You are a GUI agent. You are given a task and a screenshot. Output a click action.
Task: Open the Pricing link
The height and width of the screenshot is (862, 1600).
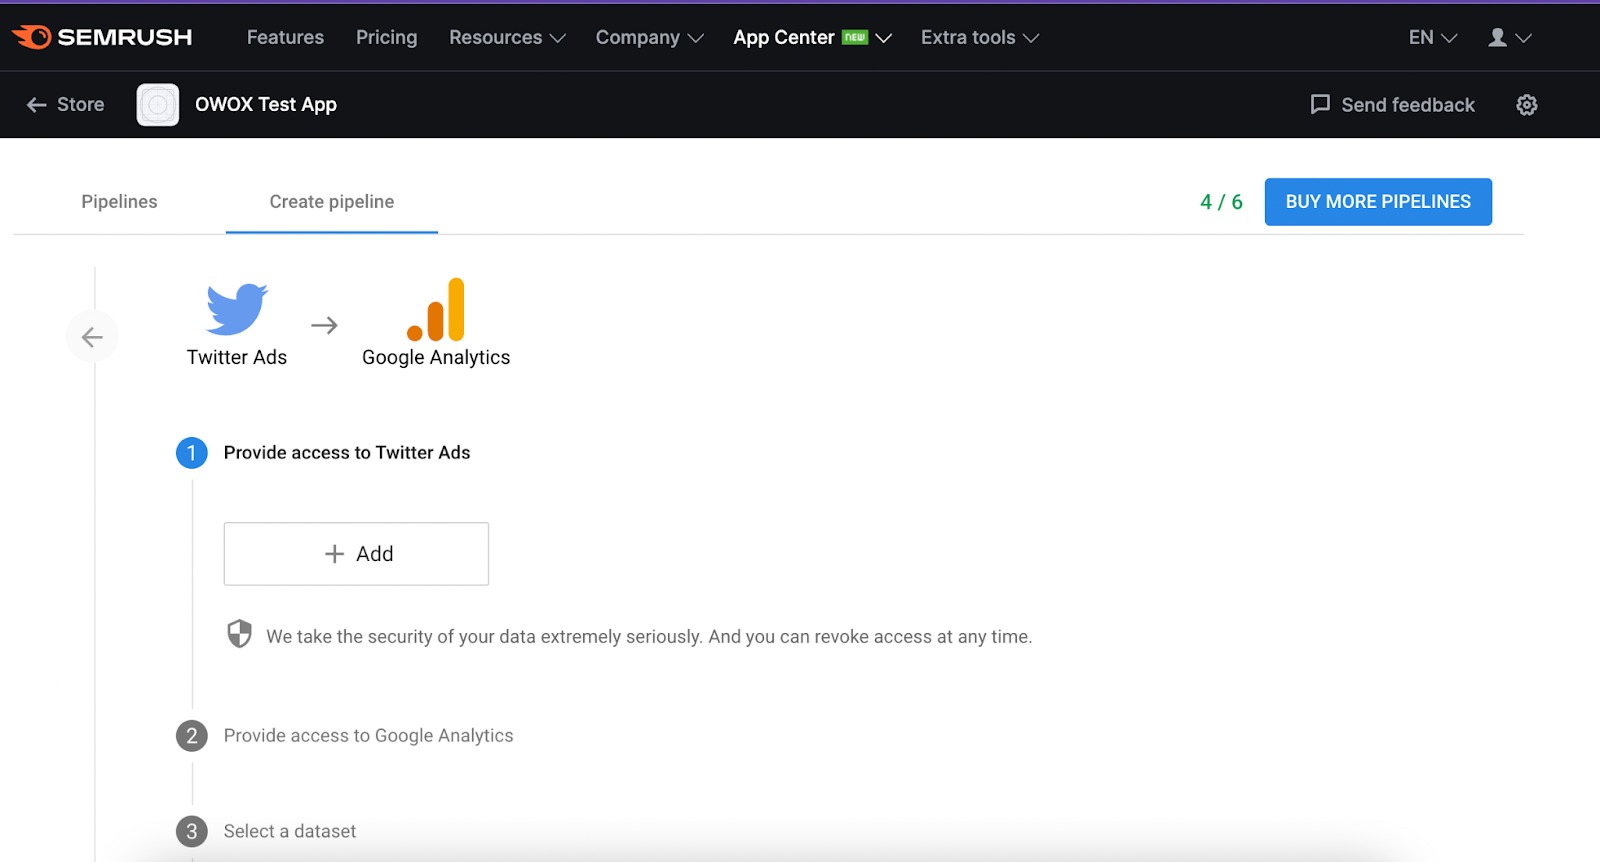(x=386, y=37)
